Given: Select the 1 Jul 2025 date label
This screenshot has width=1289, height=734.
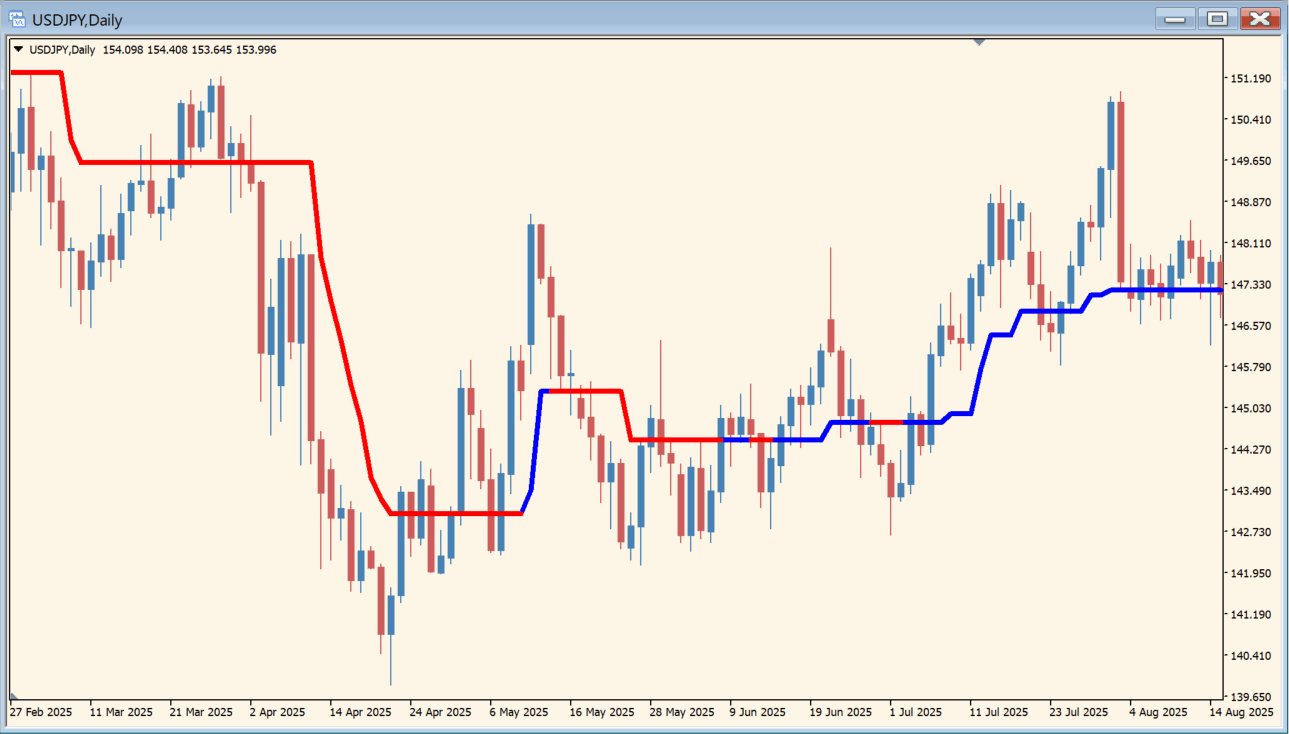Looking at the screenshot, I should point(915,713).
